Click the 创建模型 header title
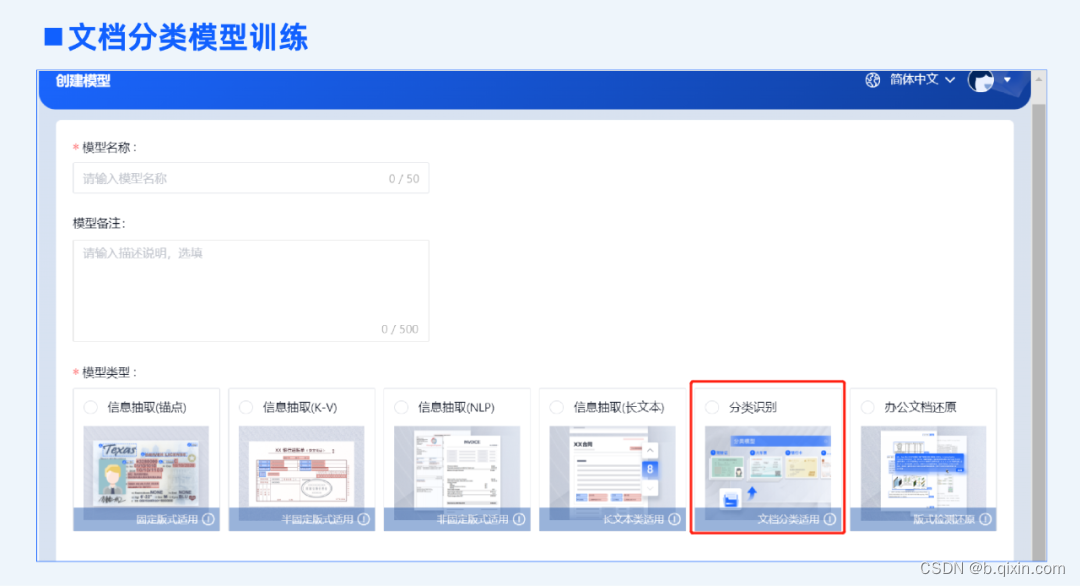The image size is (1080, 586). (83, 81)
